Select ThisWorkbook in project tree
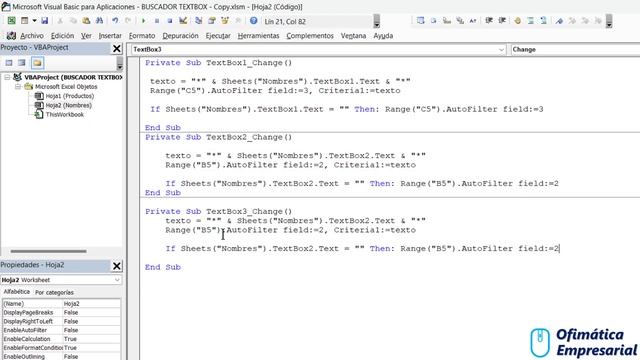Image resolution: width=640 pixels, height=360 pixels. pyautogui.click(x=64, y=115)
